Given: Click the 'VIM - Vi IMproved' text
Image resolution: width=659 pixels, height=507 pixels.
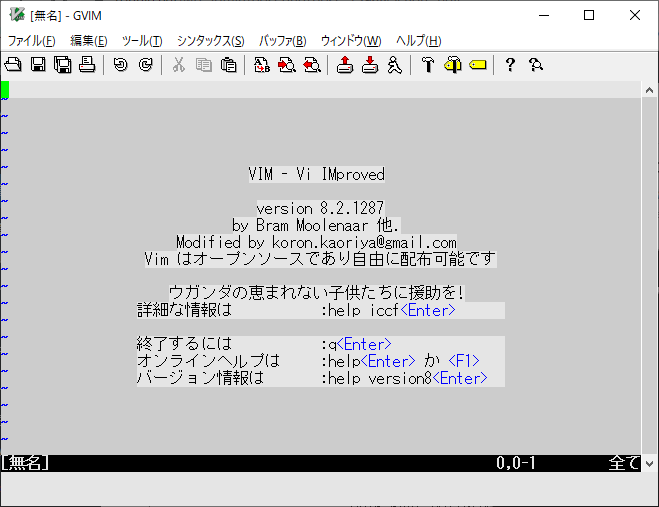Looking at the screenshot, I should click(316, 174).
